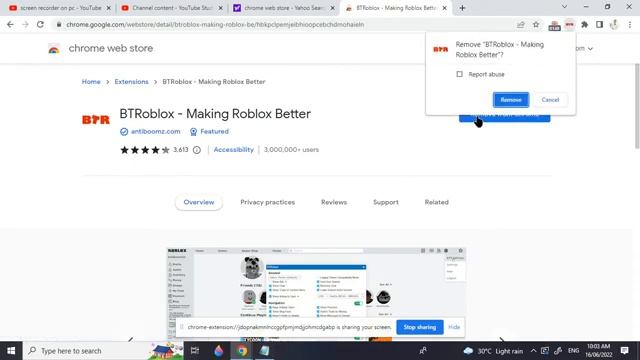Open the notification center icon
The image size is (640, 360).
pos(624,351)
